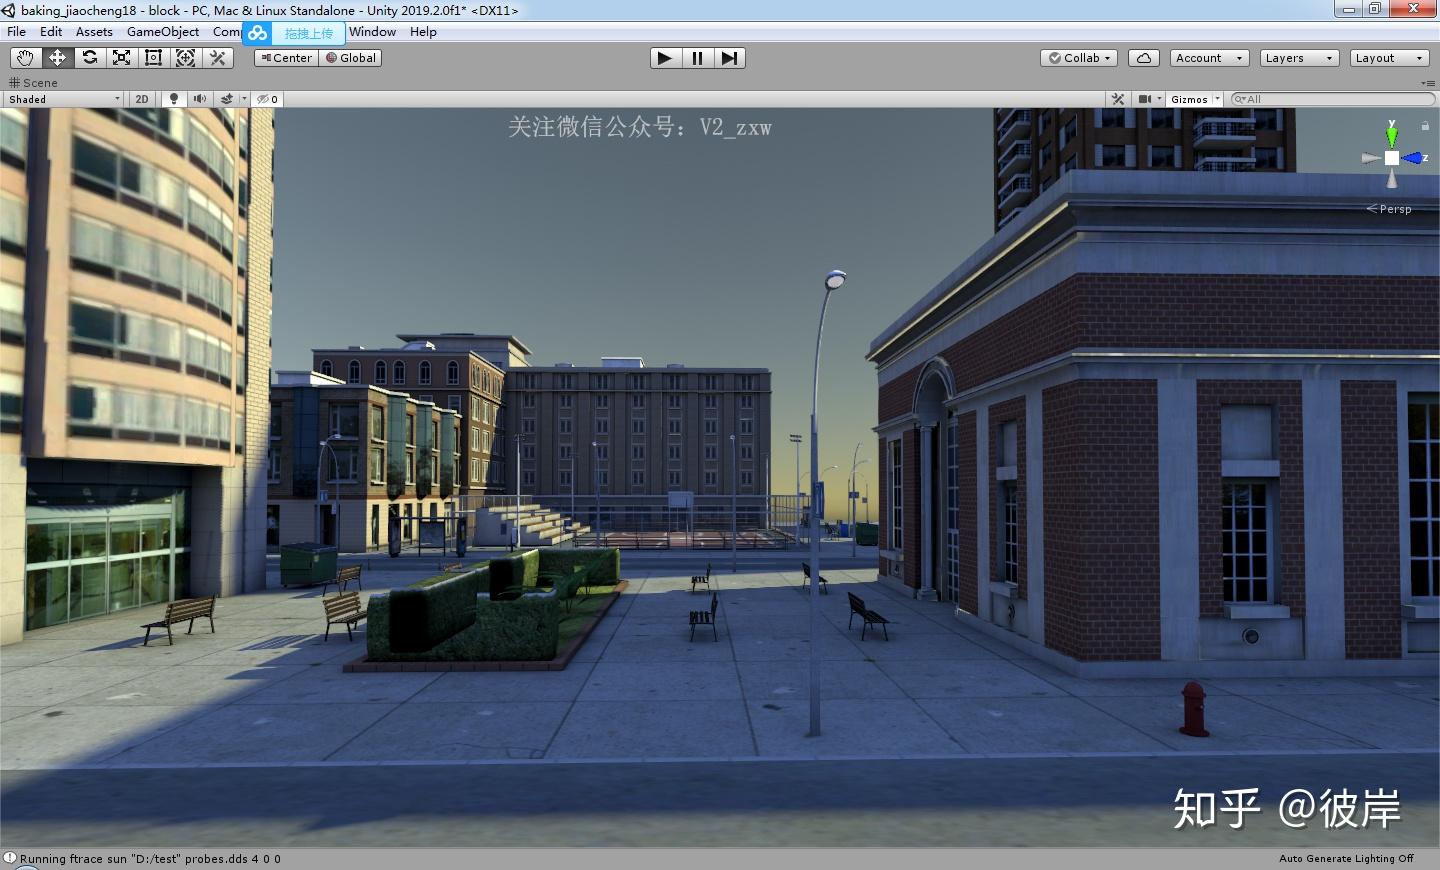
Task: Click the gray left axis gizmo cone
Action: pyautogui.click(x=1371, y=158)
